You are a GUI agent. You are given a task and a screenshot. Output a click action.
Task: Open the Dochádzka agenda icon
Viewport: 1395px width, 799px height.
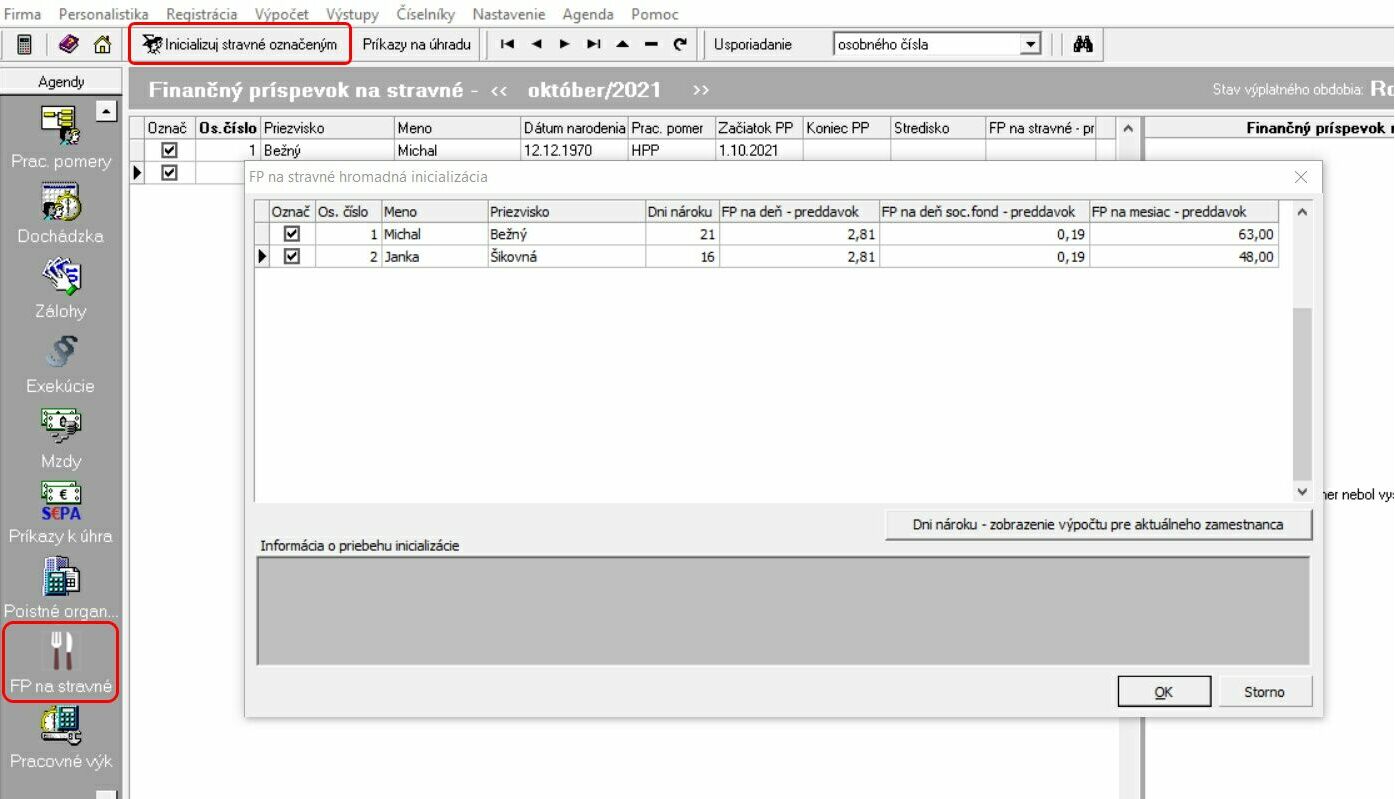tap(61, 211)
